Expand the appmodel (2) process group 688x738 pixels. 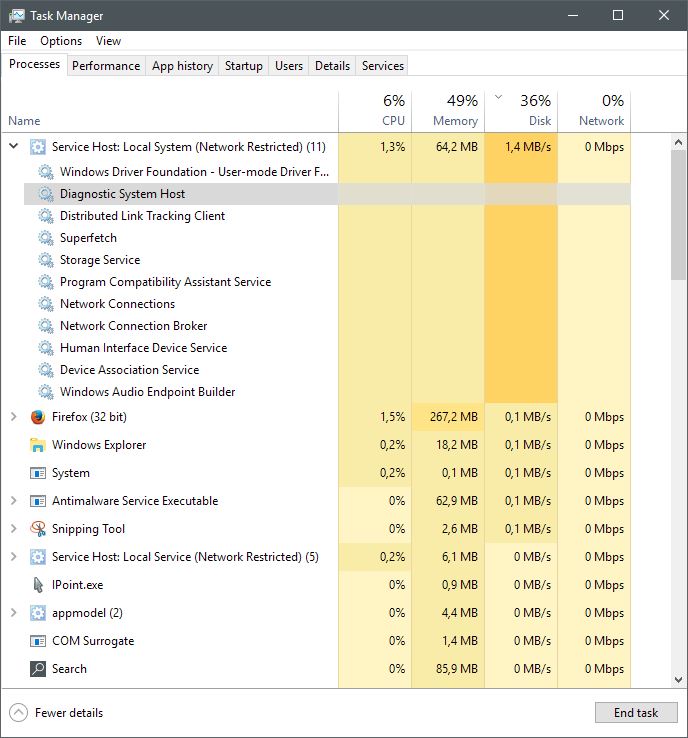click(x=14, y=613)
